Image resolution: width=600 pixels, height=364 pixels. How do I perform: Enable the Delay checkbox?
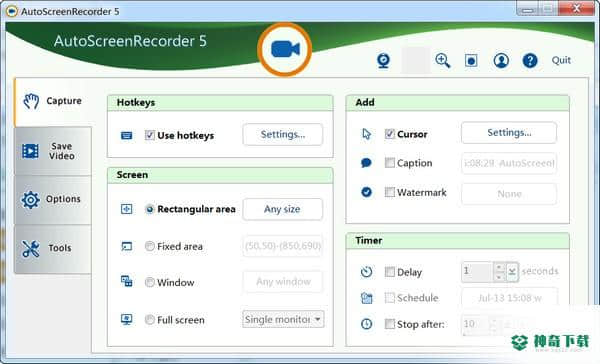click(390, 272)
